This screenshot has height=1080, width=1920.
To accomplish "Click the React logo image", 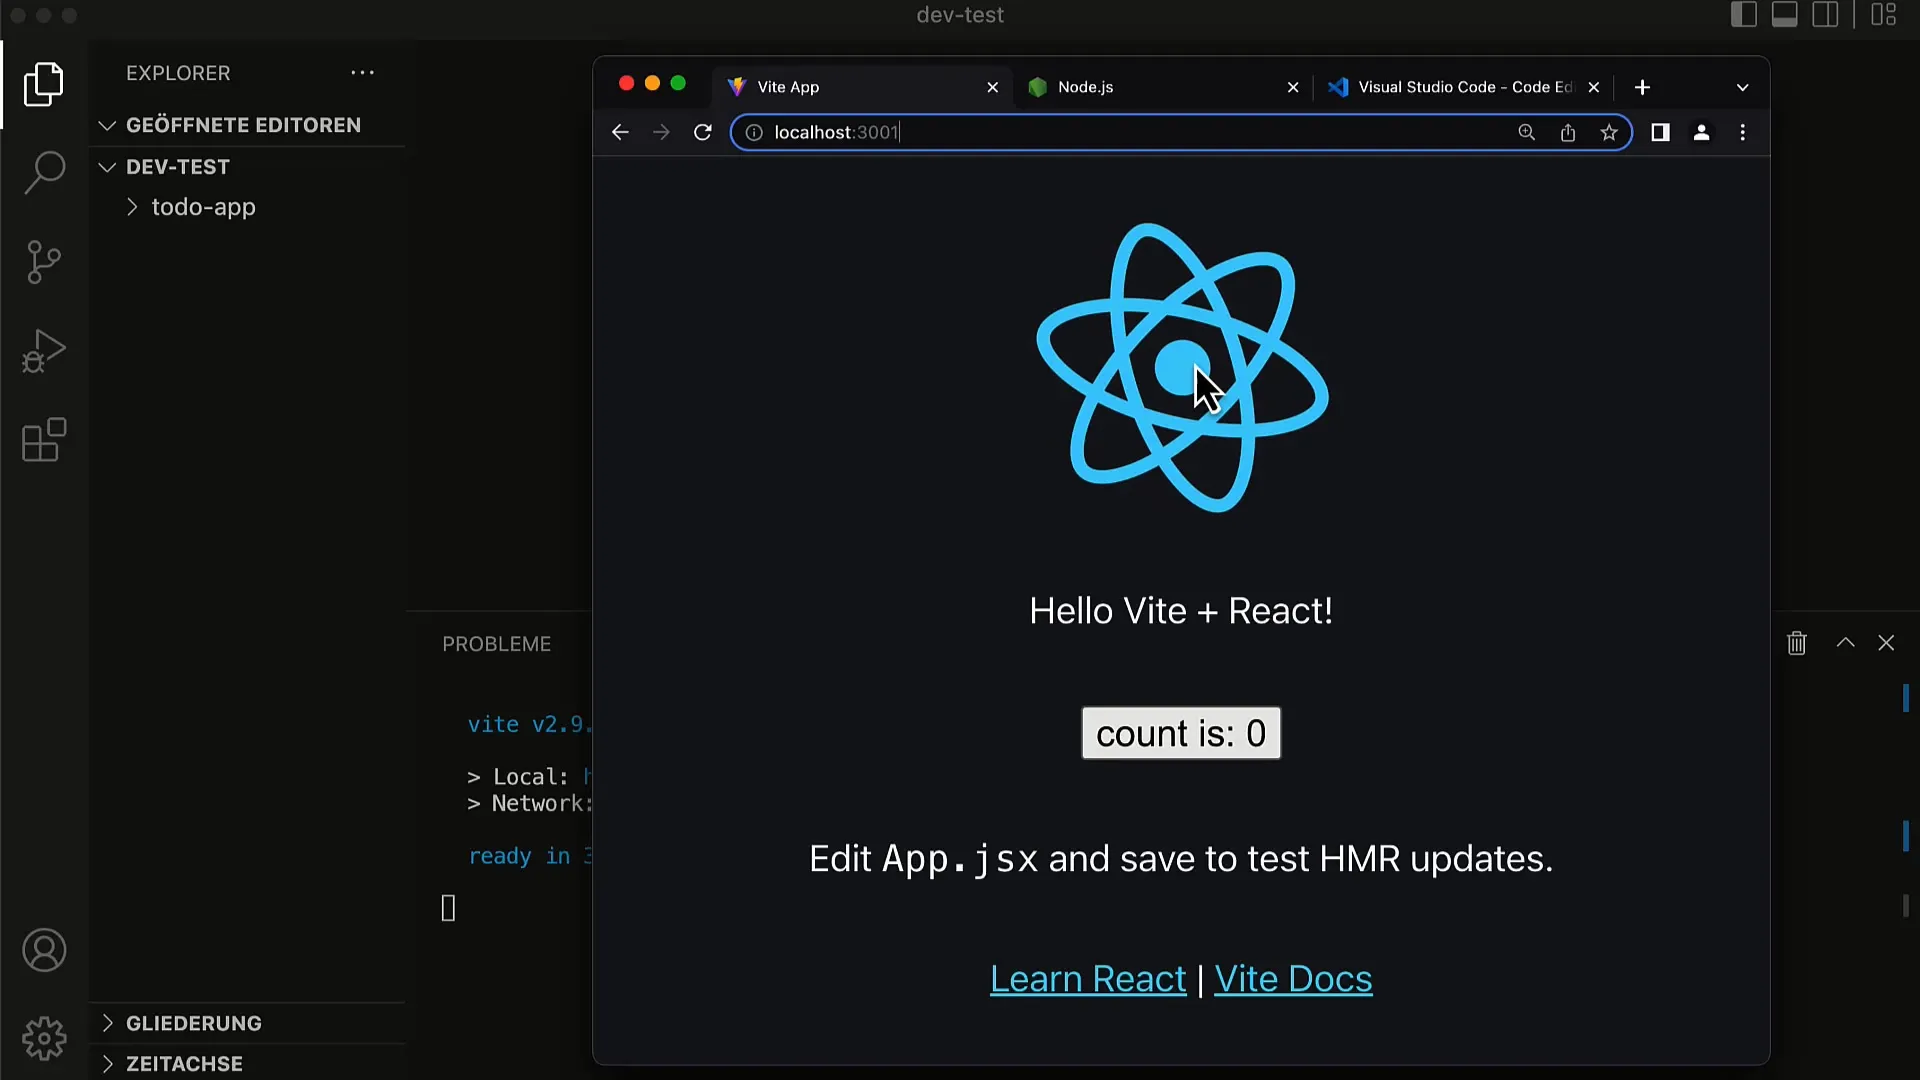I will (1182, 368).
